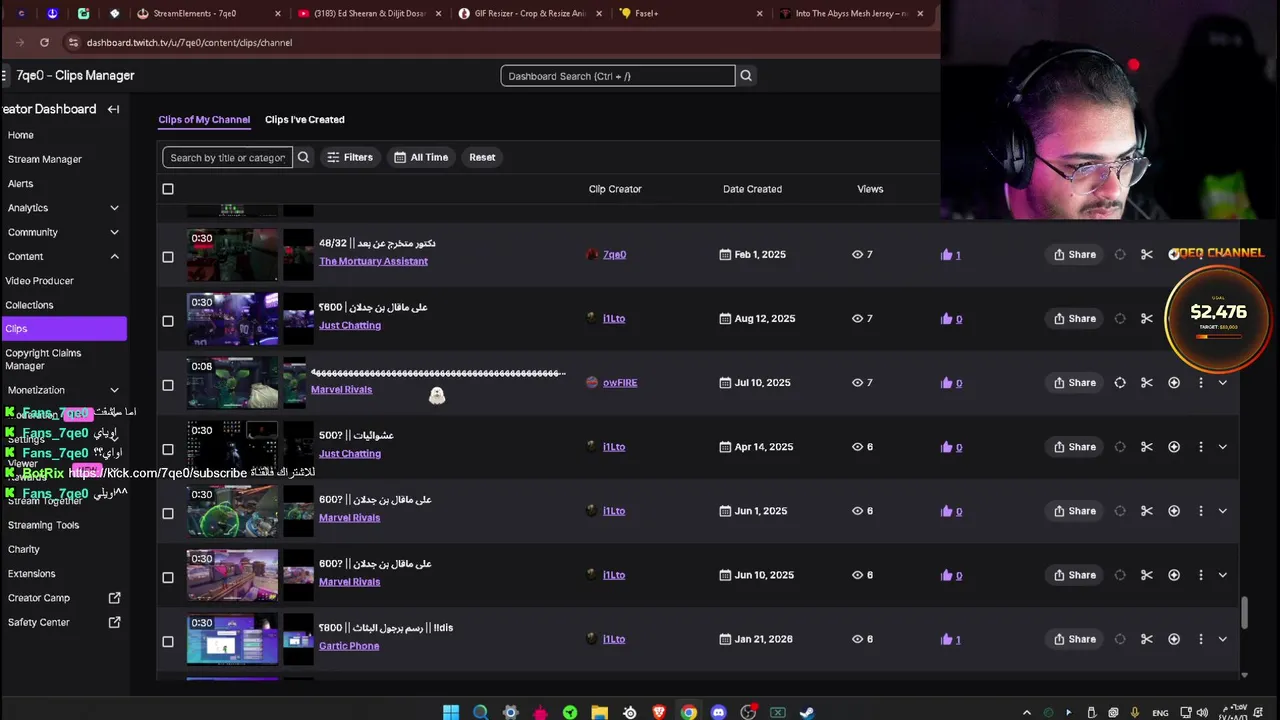Expand the Community section chevron
This screenshot has width=1280, height=720.
[114, 232]
